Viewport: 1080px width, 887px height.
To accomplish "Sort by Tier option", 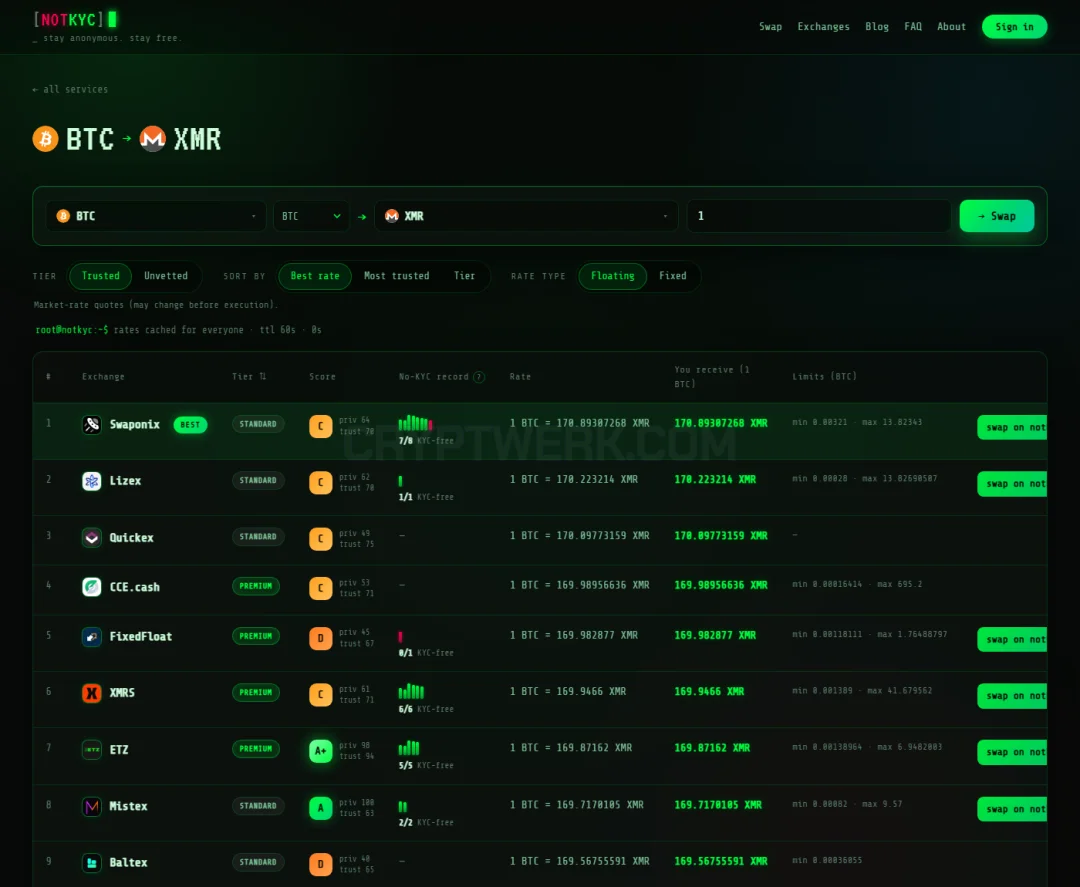I will [x=464, y=275].
